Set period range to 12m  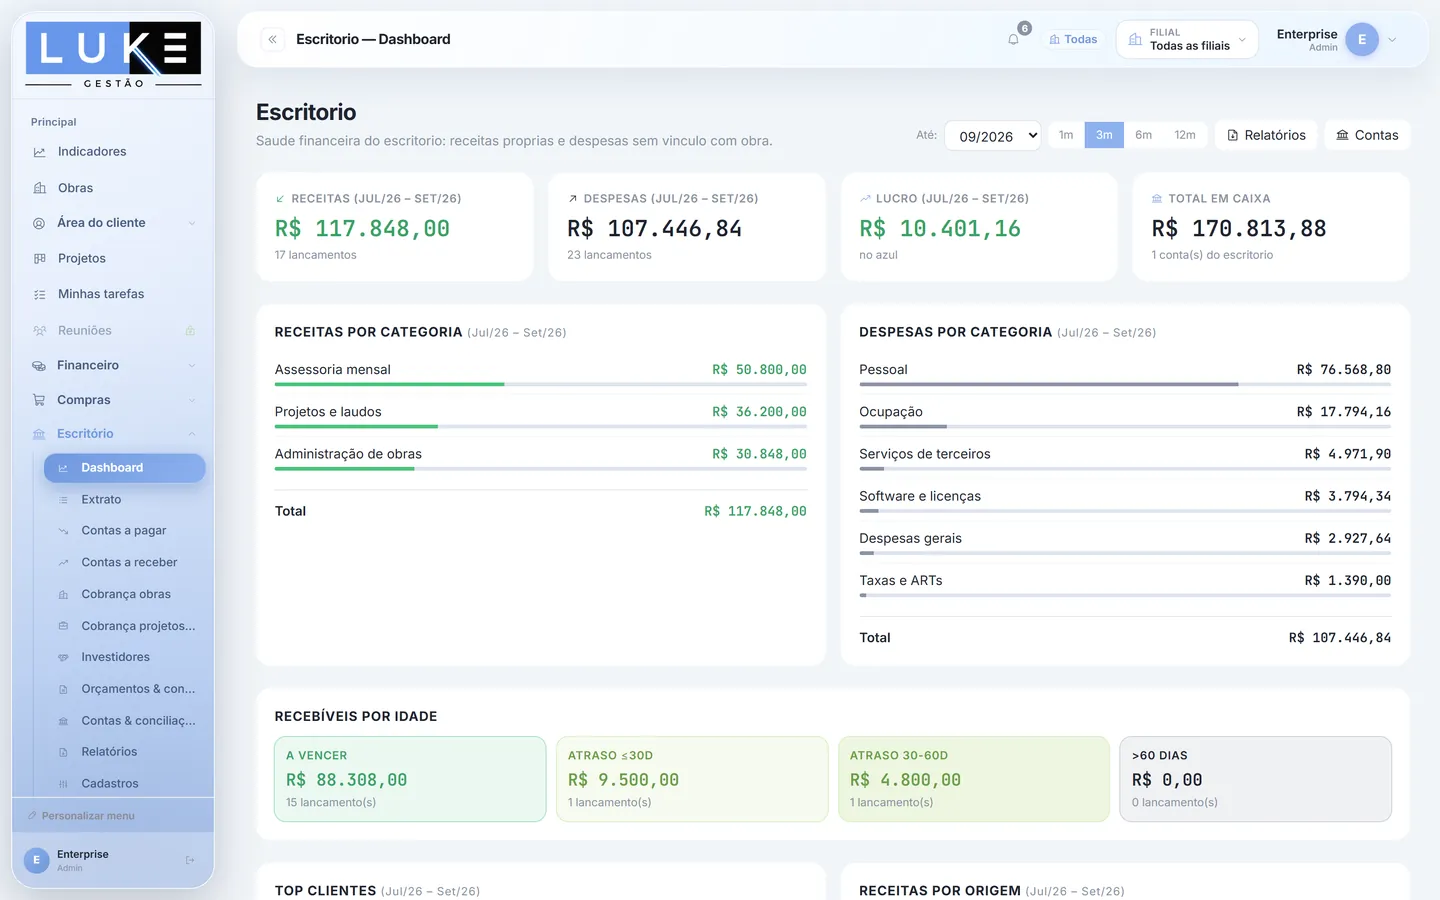(1185, 135)
